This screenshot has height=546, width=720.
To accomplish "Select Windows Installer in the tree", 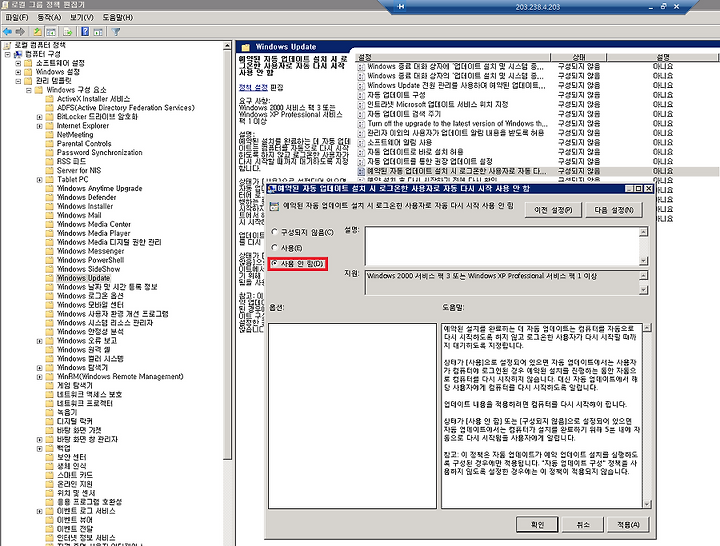I will (x=85, y=206).
